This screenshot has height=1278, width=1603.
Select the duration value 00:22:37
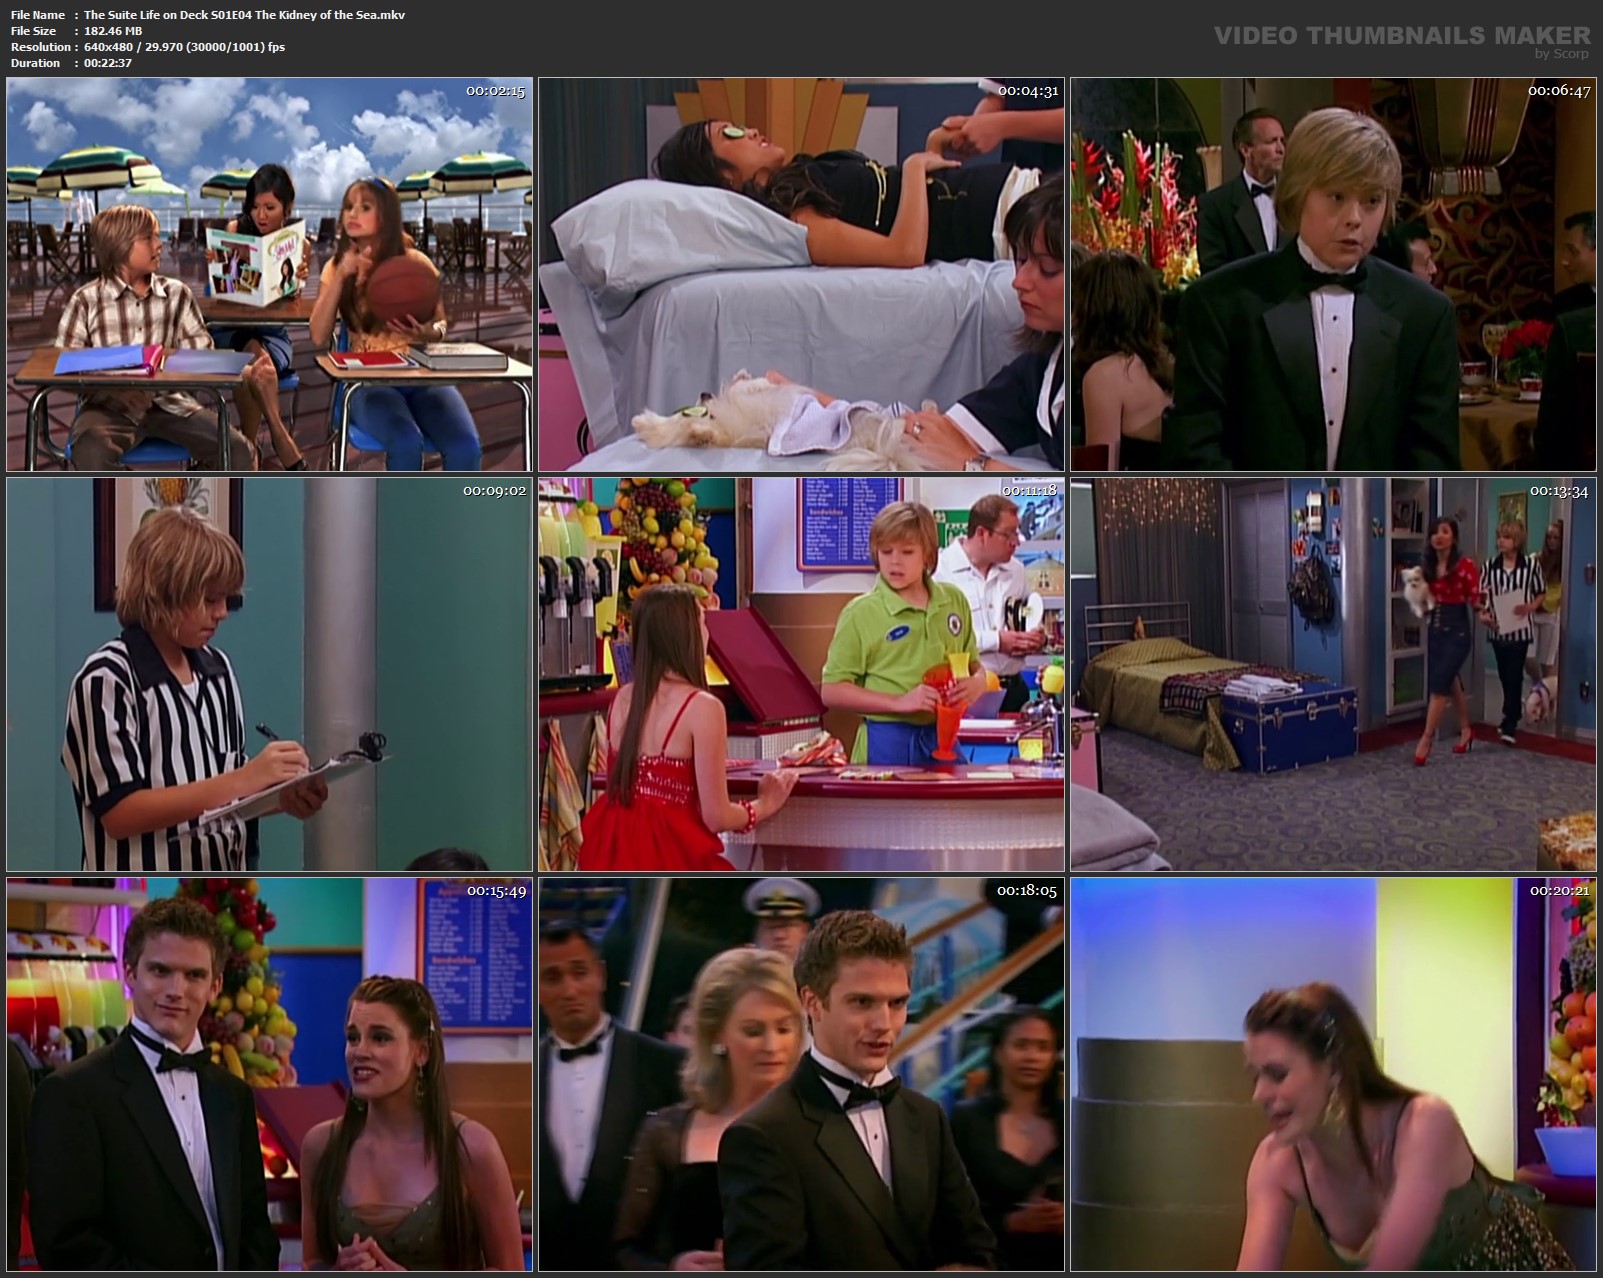[x=108, y=63]
